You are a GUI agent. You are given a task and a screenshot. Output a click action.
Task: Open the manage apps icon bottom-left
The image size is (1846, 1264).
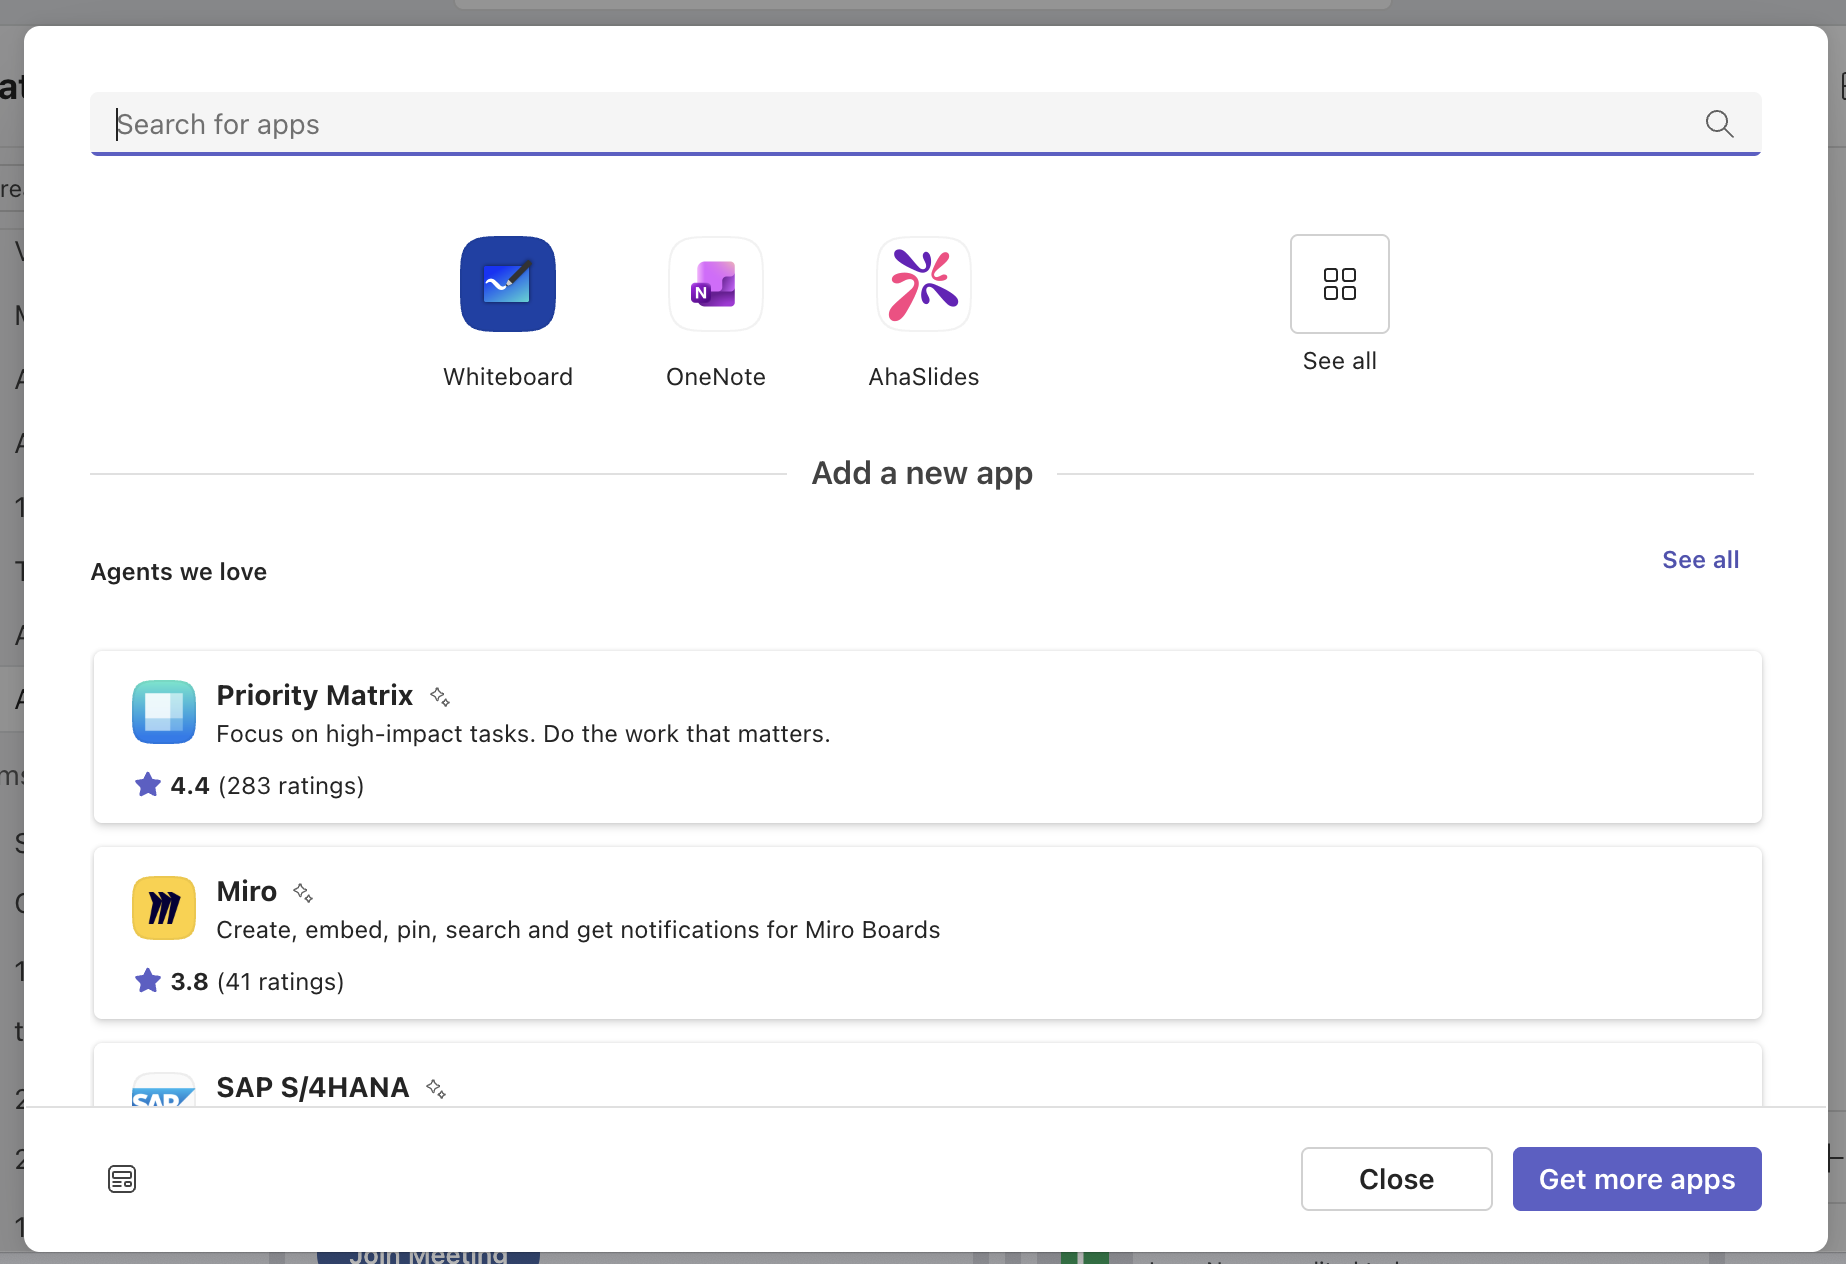[x=122, y=1179]
